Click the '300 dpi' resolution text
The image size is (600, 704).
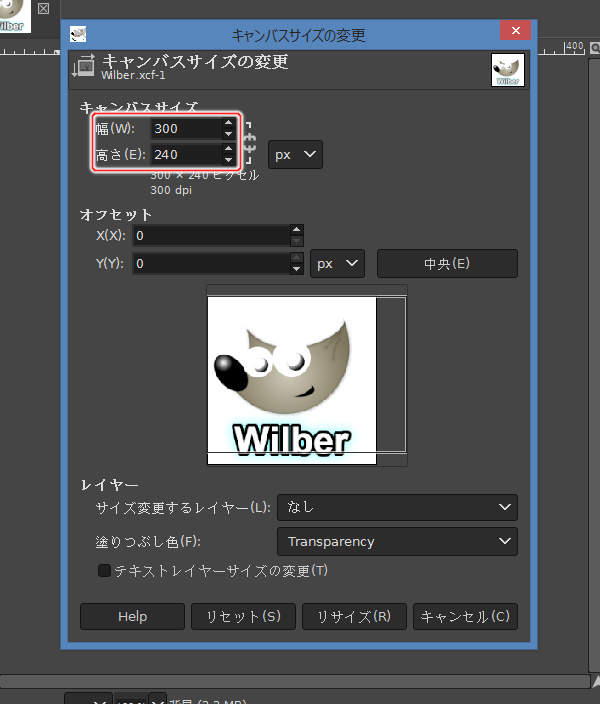click(x=171, y=190)
